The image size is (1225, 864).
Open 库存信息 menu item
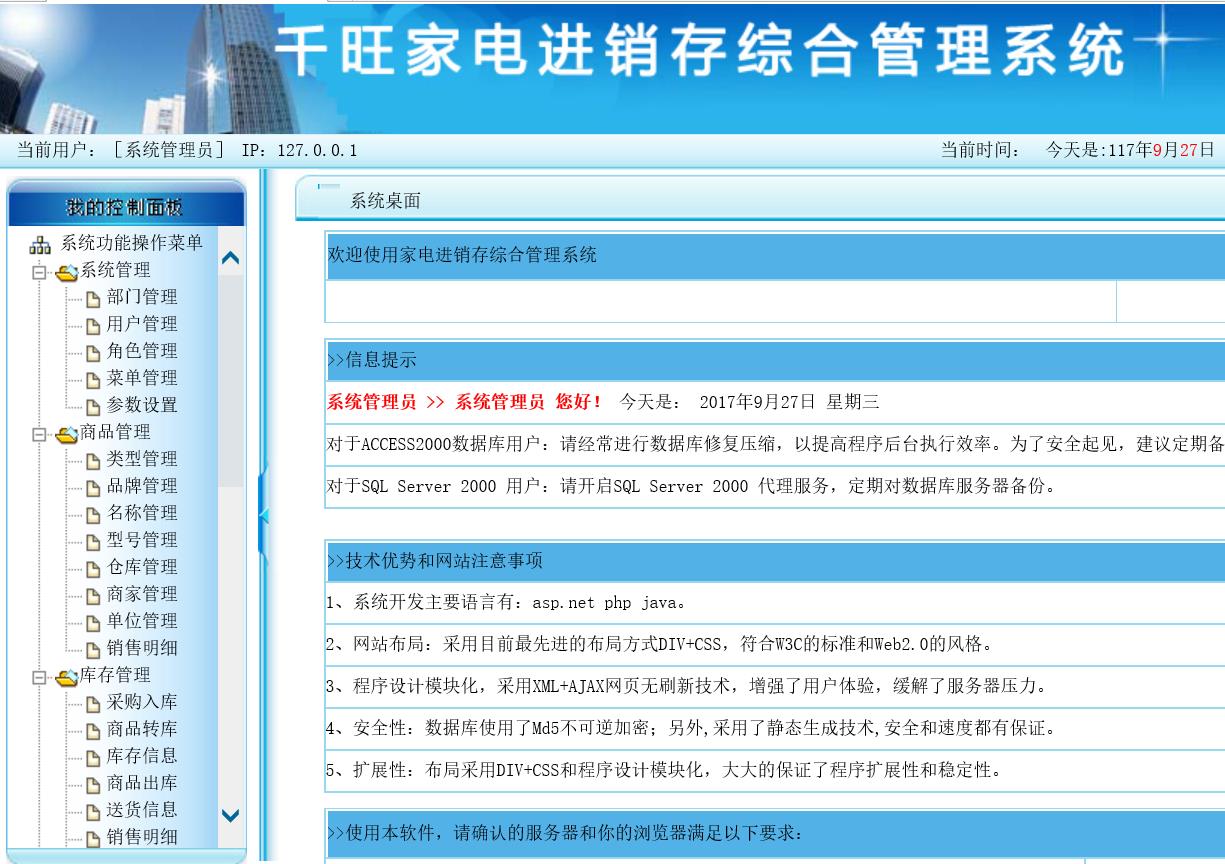142,756
